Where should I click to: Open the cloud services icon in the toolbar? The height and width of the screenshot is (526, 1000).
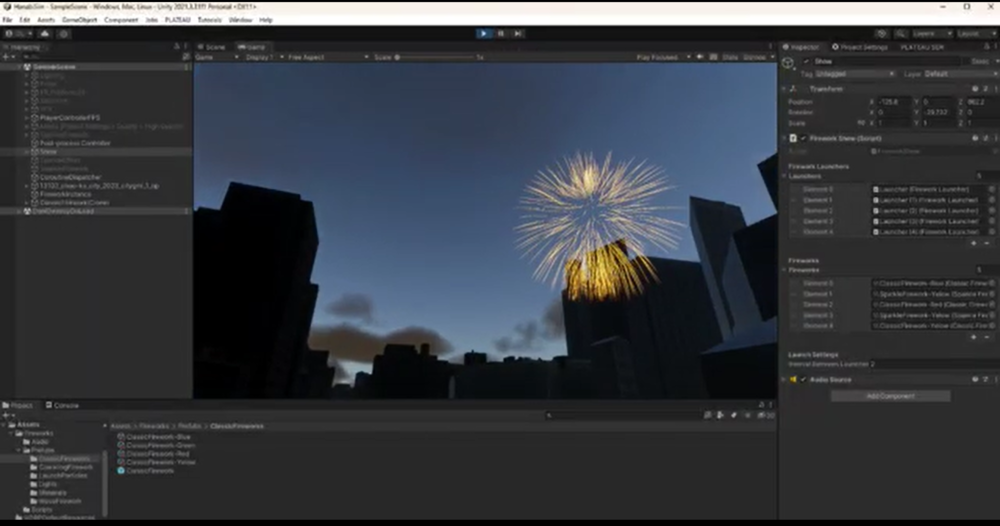tap(44, 33)
